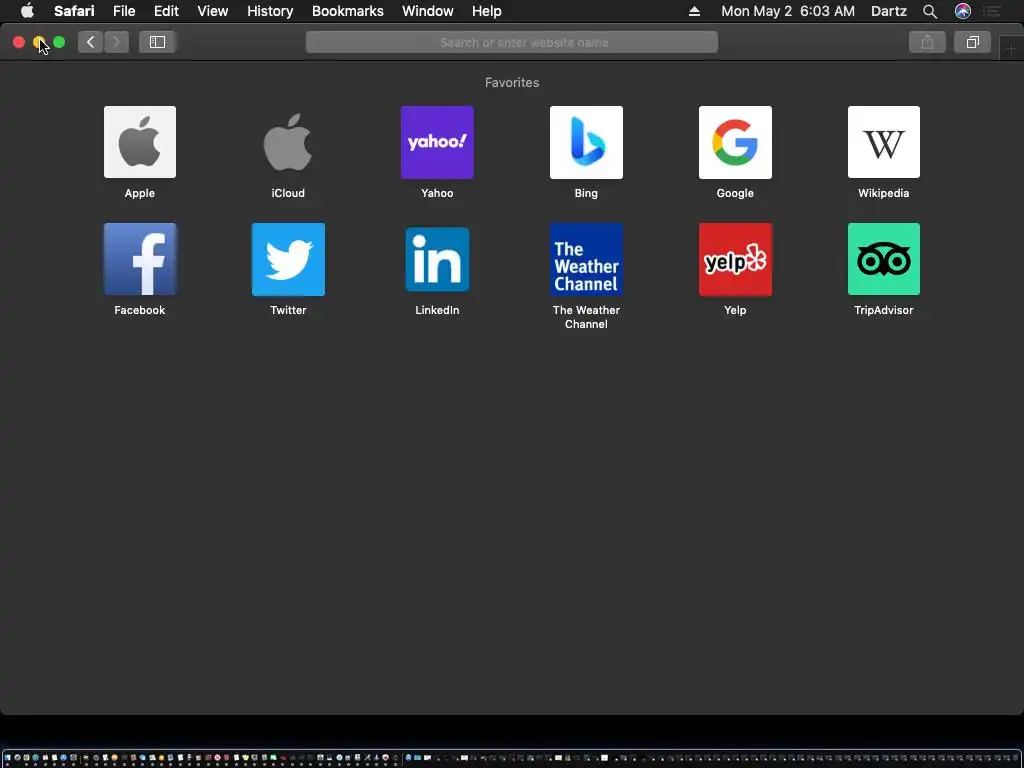Viewport: 1024px width, 768px height.
Task: Open the Facebook favorite
Action: pos(140,259)
